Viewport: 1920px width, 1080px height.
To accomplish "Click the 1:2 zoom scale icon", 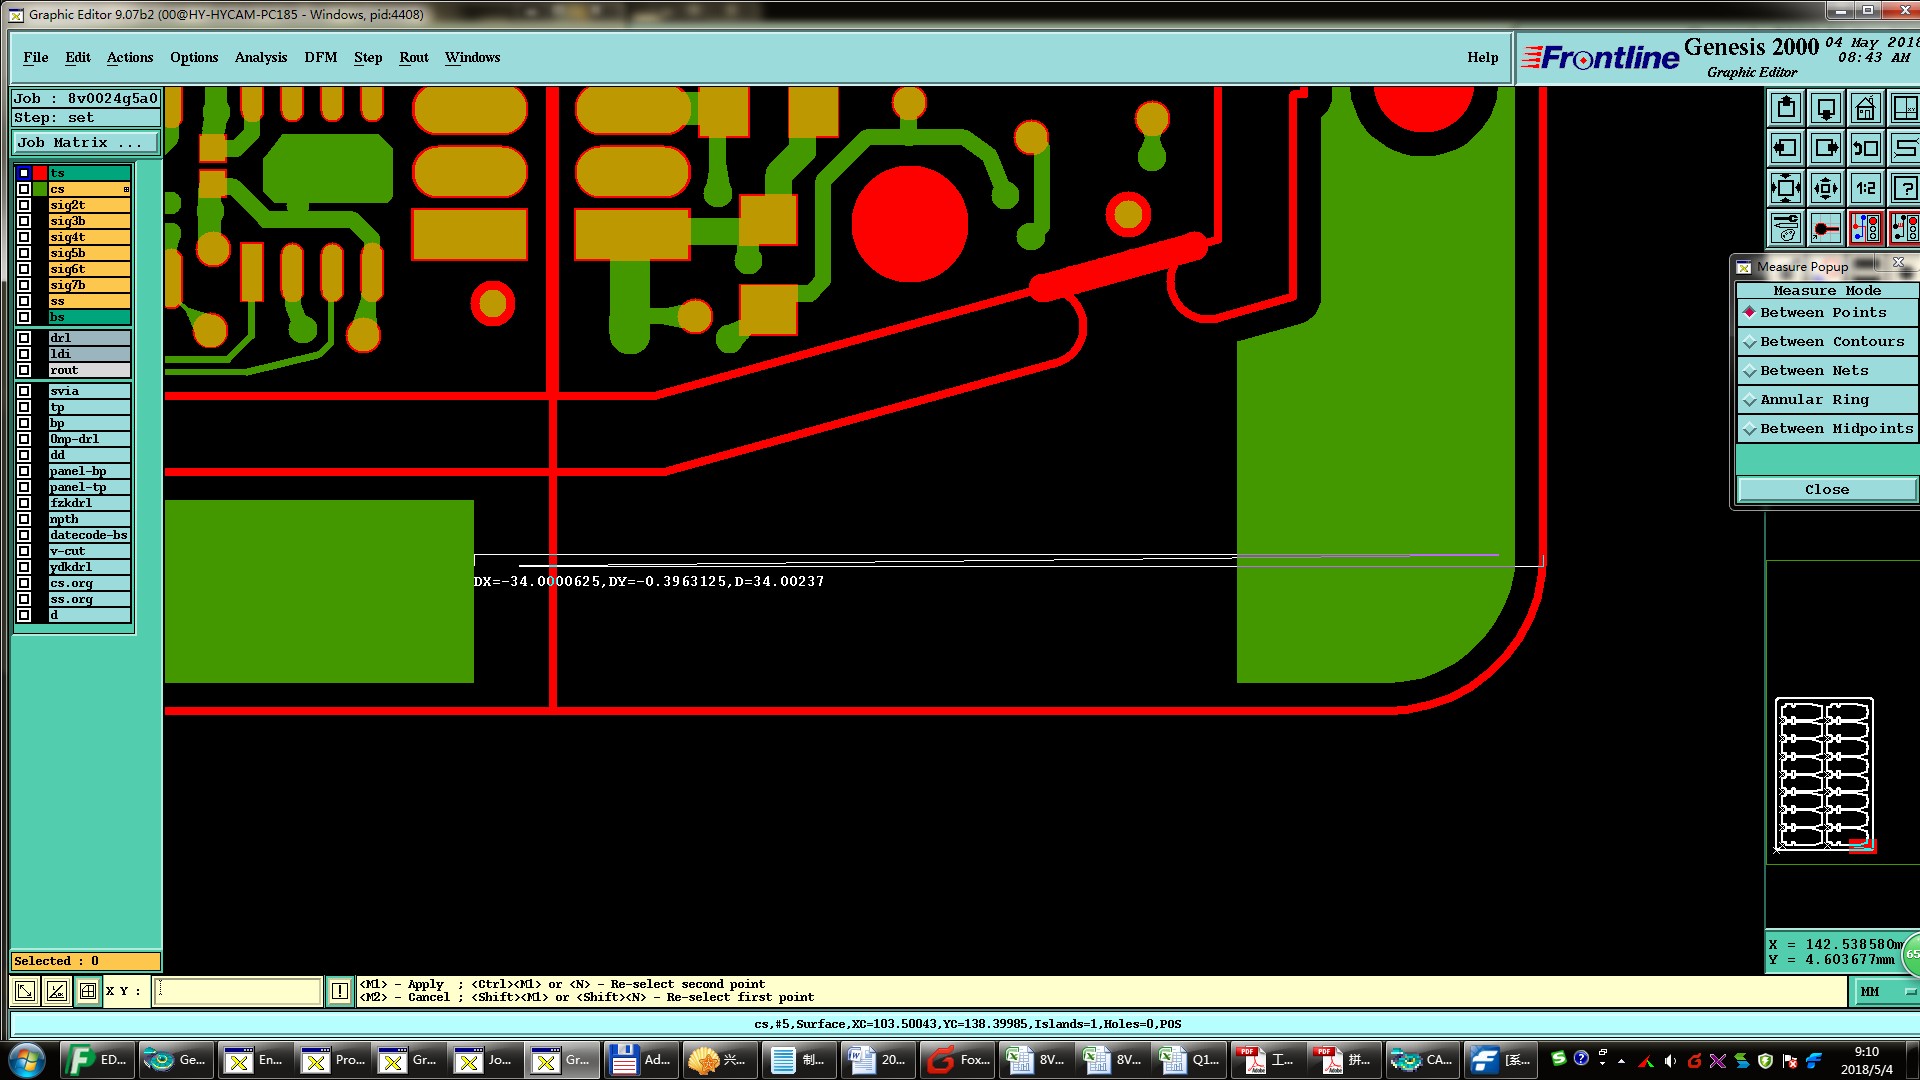I will pyautogui.click(x=1865, y=188).
